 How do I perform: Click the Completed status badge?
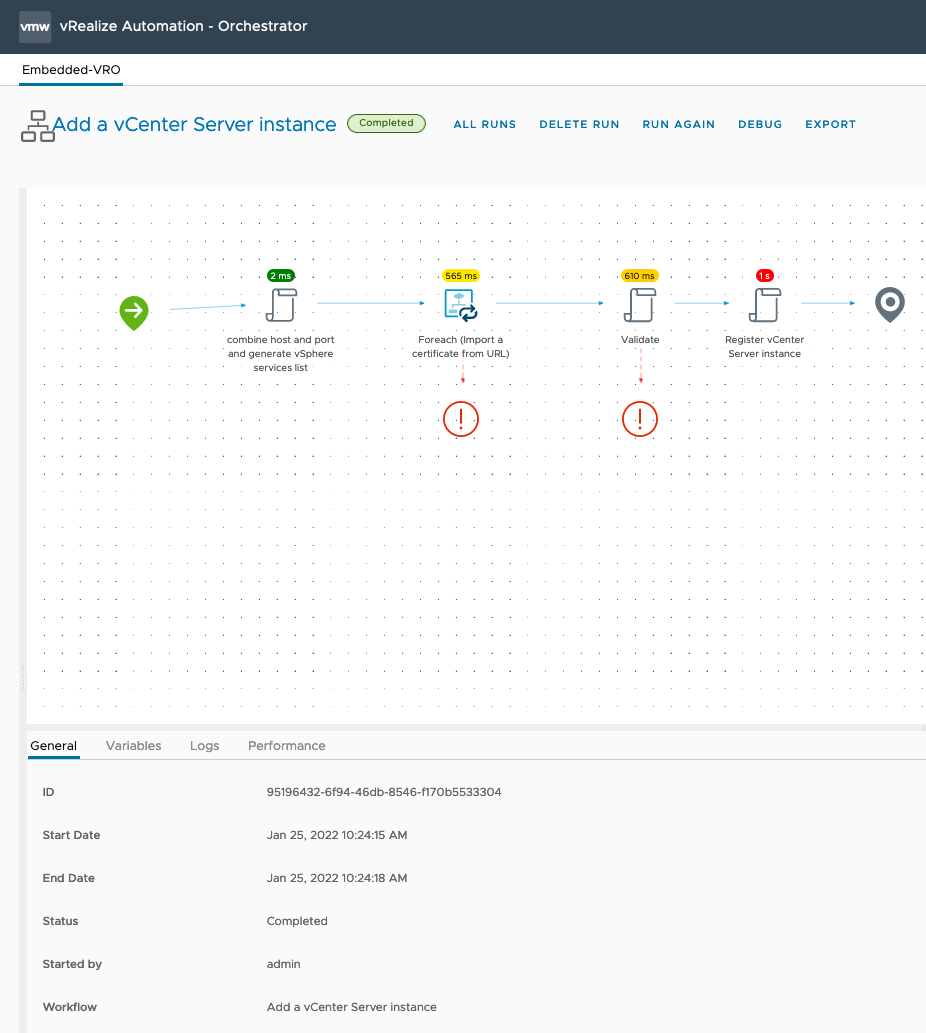click(x=387, y=123)
